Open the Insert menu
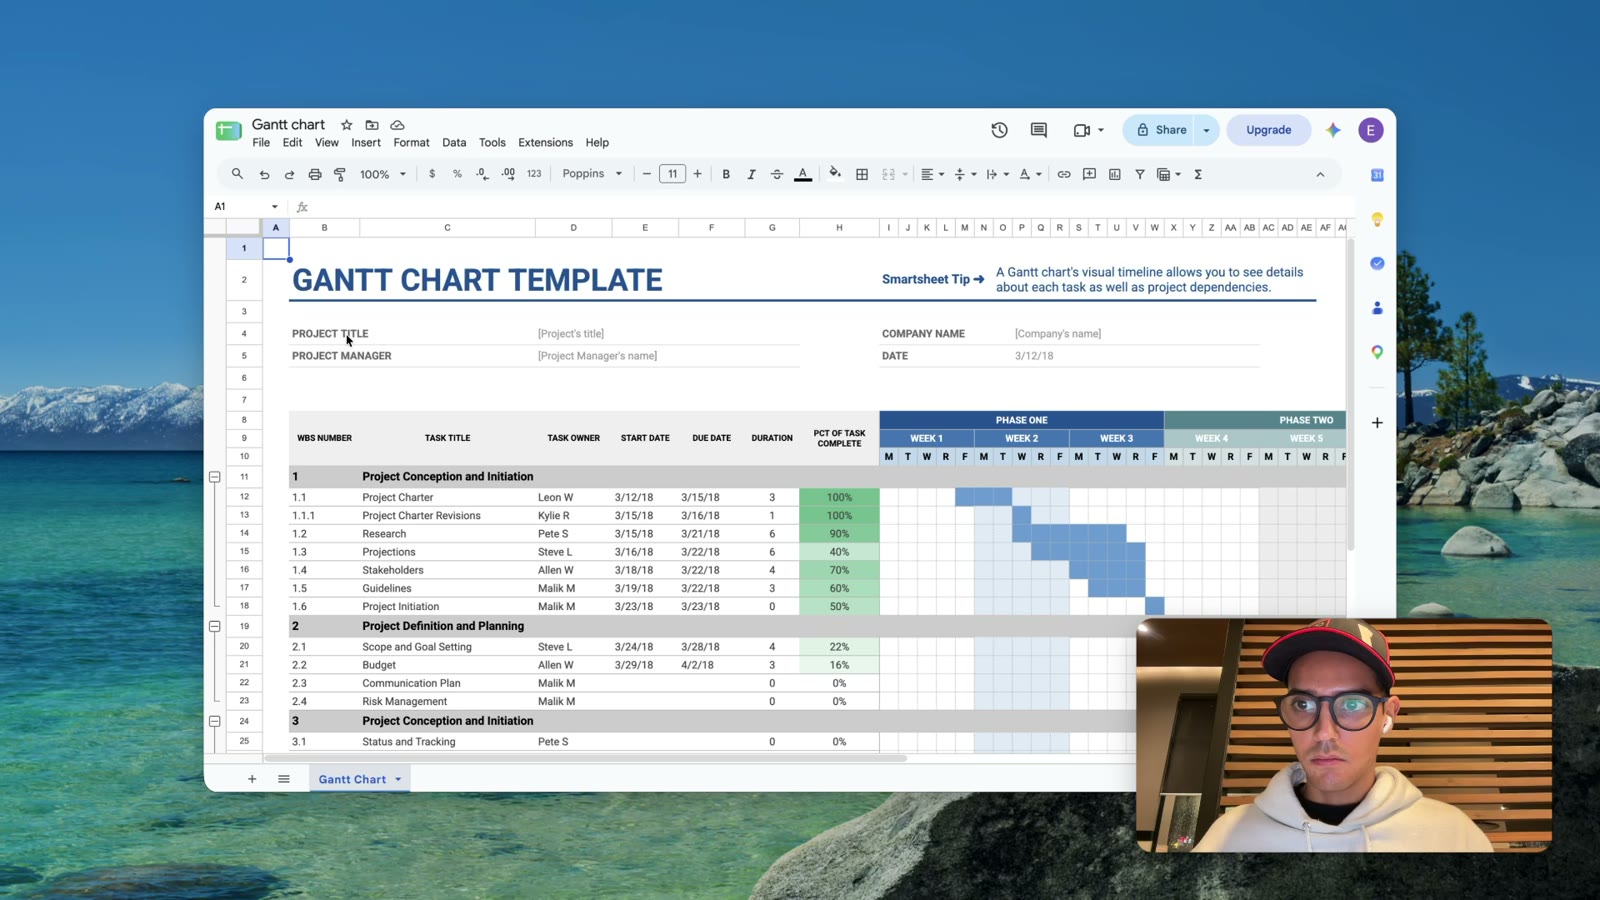The height and width of the screenshot is (900, 1600). (366, 143)
